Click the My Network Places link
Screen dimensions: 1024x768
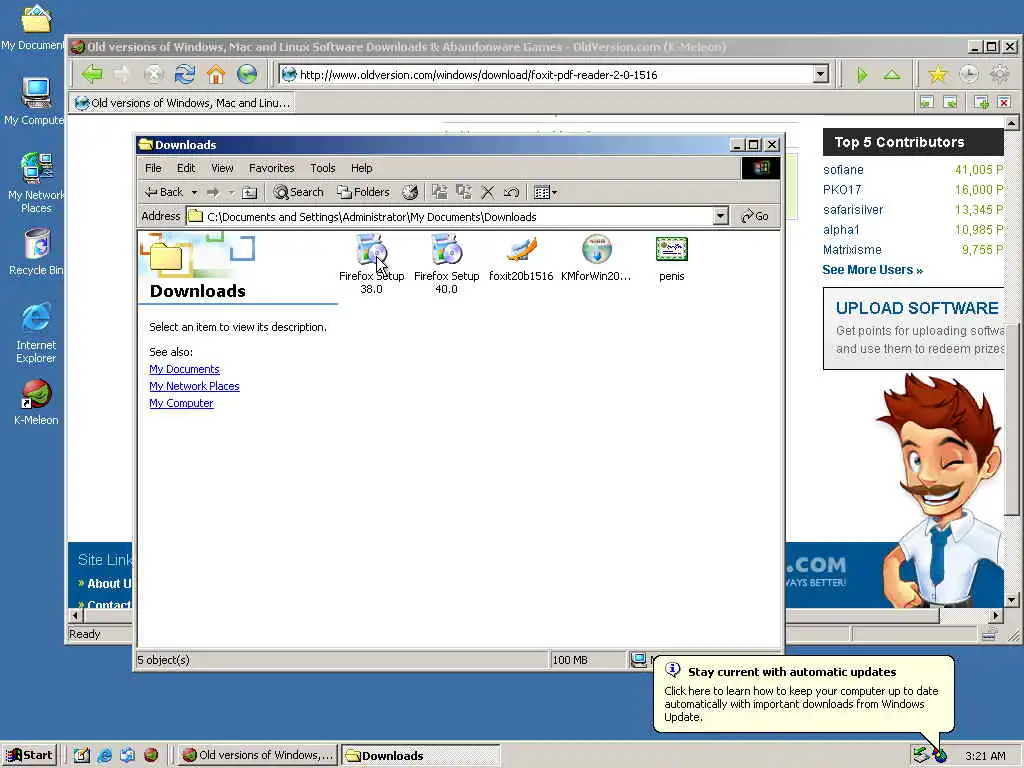point(194,386)
